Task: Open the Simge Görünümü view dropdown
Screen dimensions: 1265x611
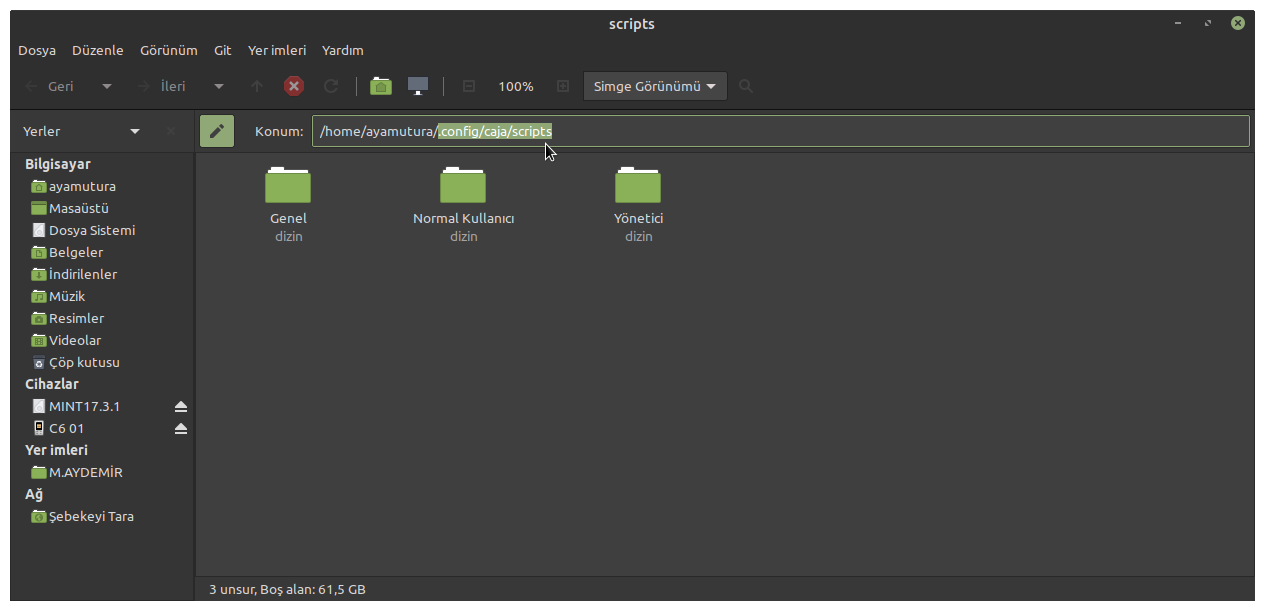Action: click(x=656, y=86)
